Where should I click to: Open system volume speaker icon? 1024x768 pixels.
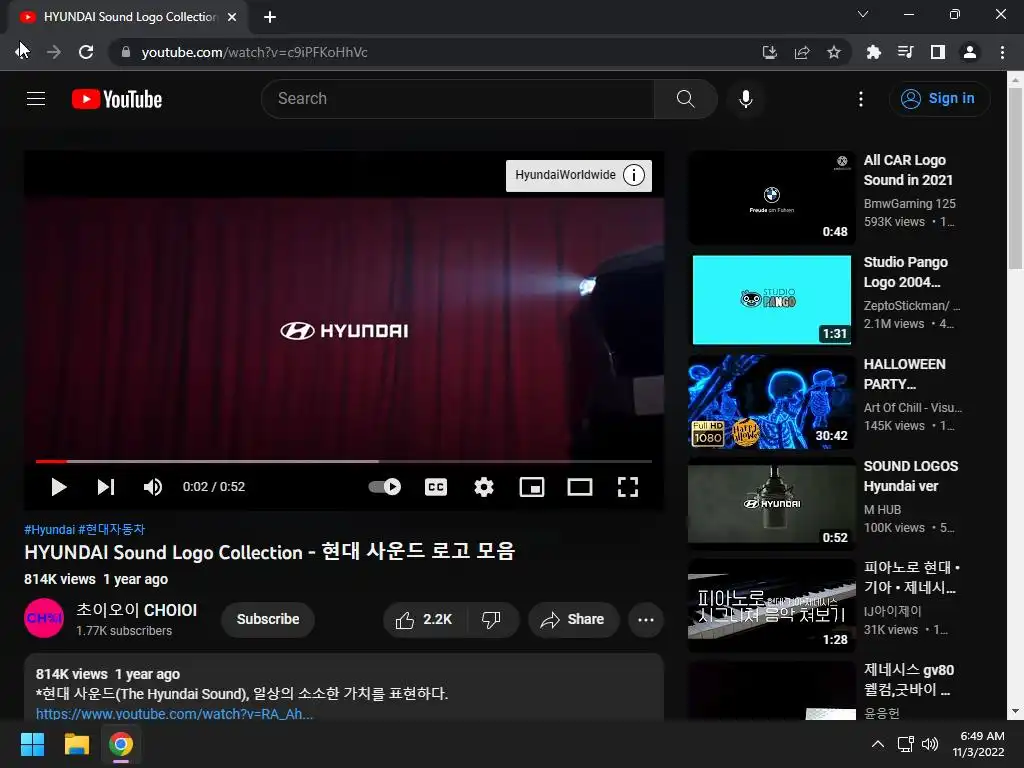pos(931,744)
